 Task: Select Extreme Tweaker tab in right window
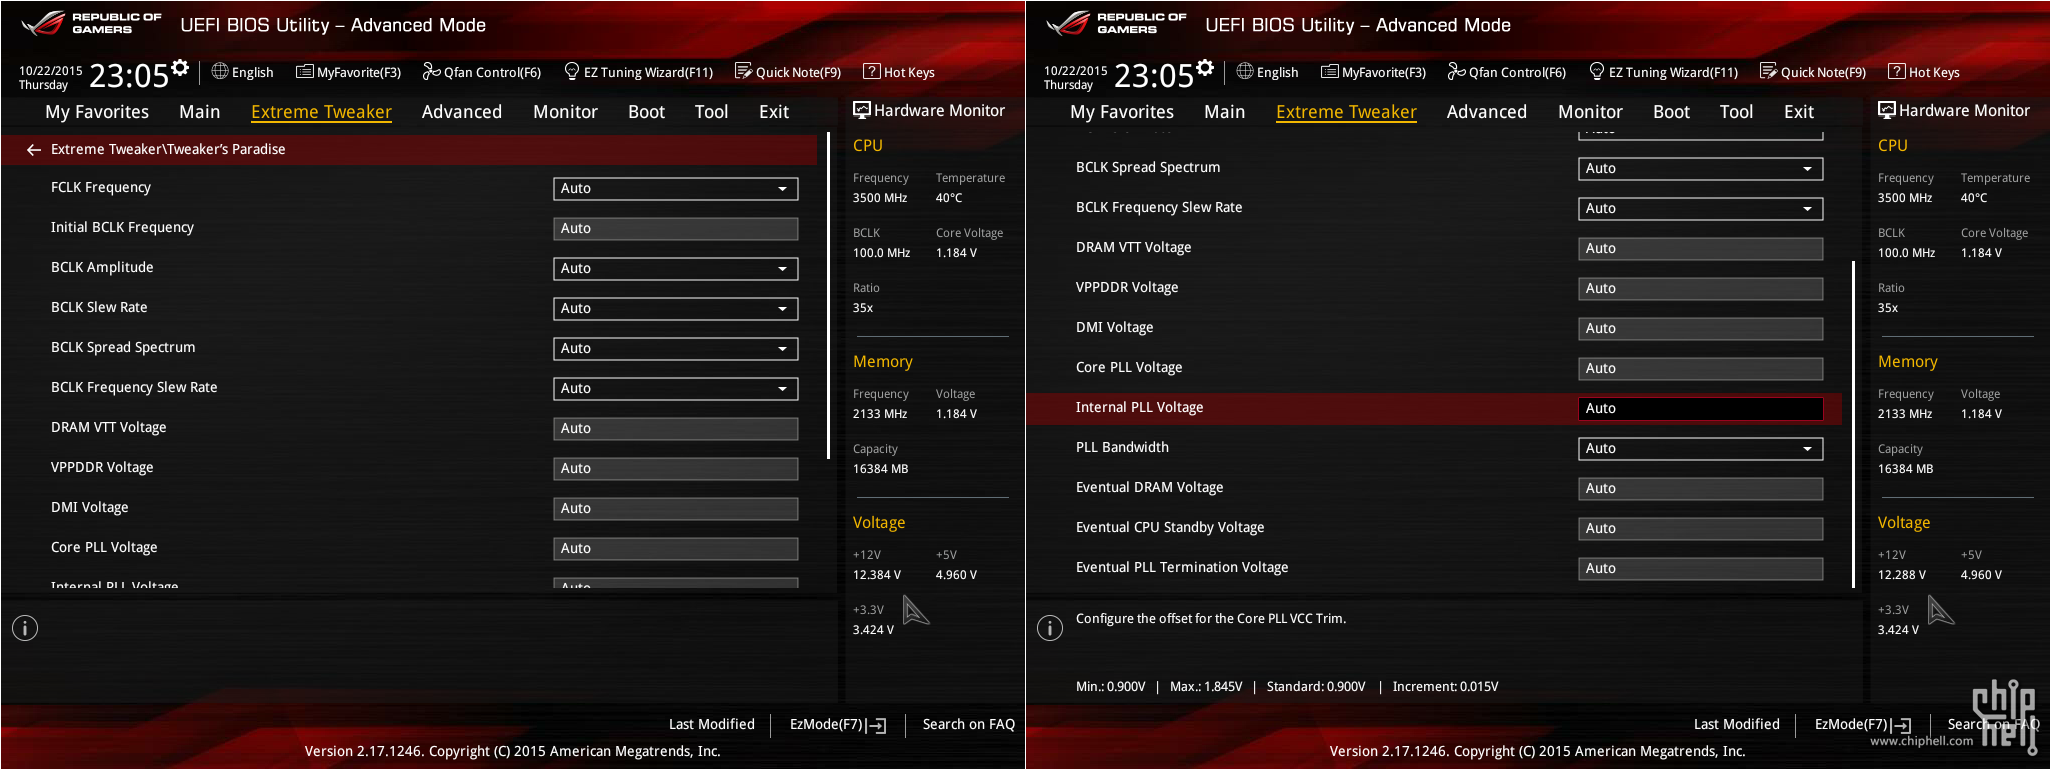click(1346, 112)
